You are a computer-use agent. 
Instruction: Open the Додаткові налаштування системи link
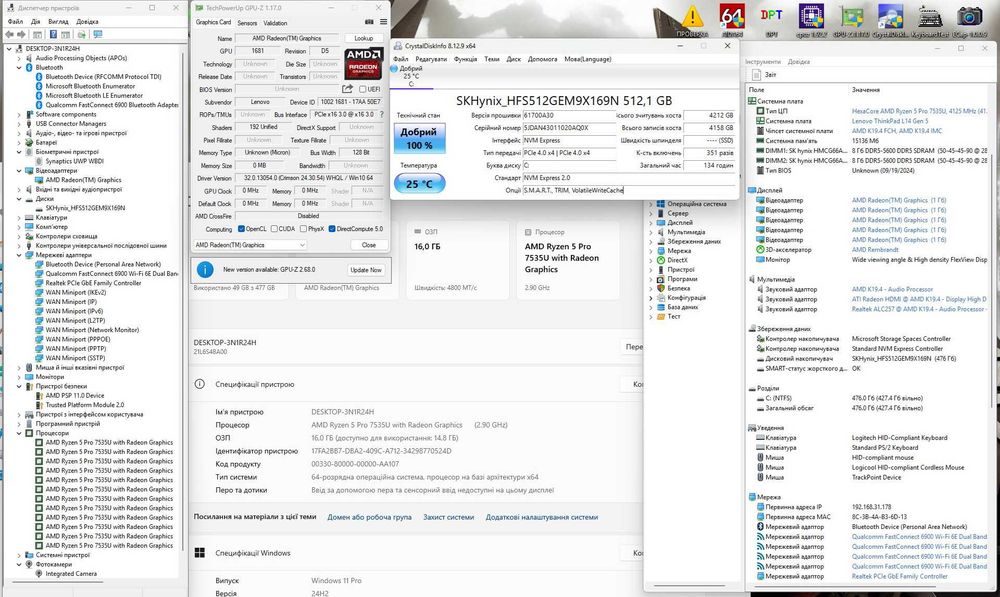(x=541, y=517)
